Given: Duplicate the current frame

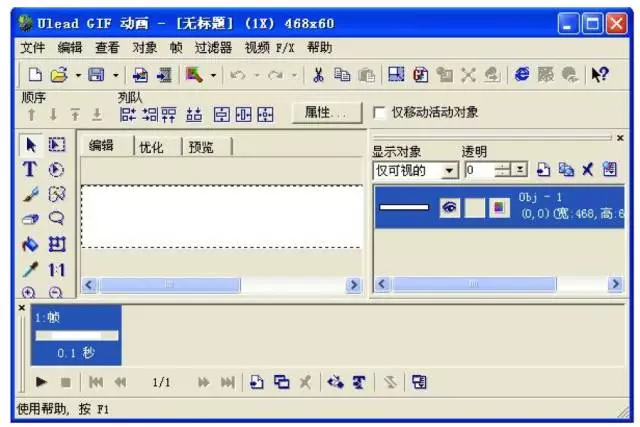Looking at the screenshot, I should (x=282, y=382).
